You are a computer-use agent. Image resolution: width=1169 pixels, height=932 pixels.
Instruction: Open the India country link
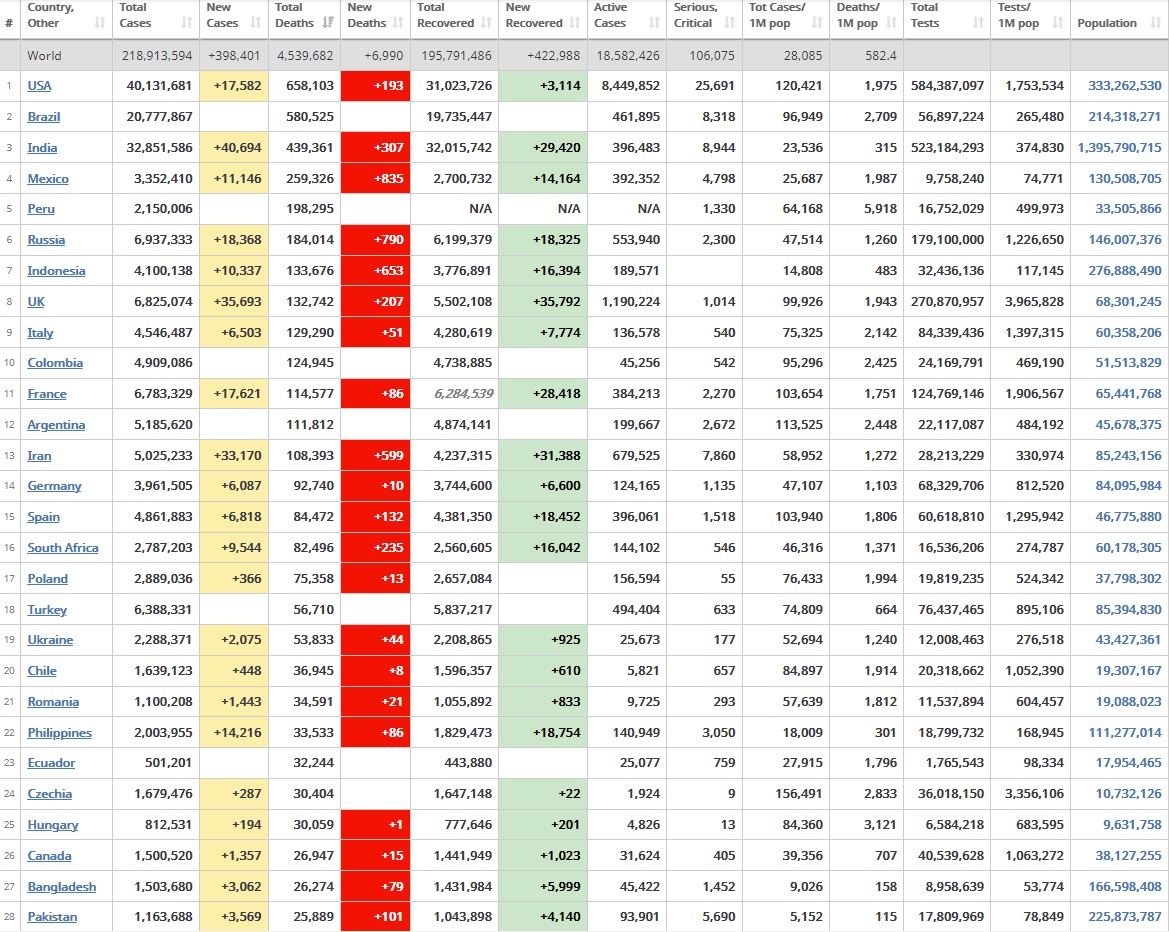click(x=42, y=148)
